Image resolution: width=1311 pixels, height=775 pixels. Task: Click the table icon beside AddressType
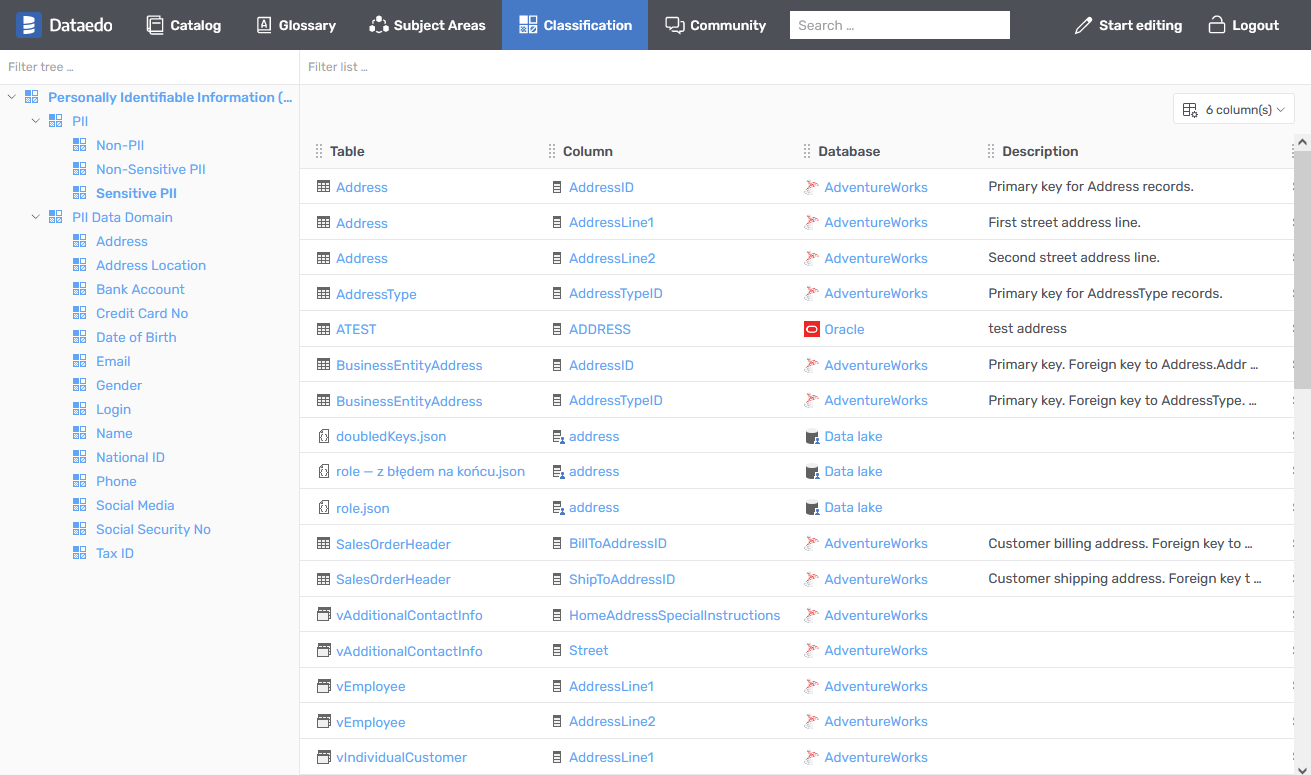click(x=323, y=294)
